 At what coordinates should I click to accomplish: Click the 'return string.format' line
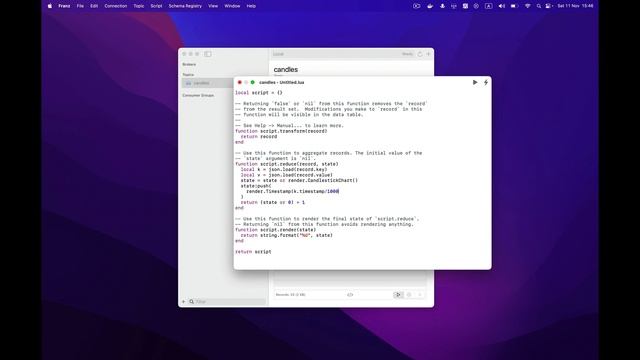287,236
